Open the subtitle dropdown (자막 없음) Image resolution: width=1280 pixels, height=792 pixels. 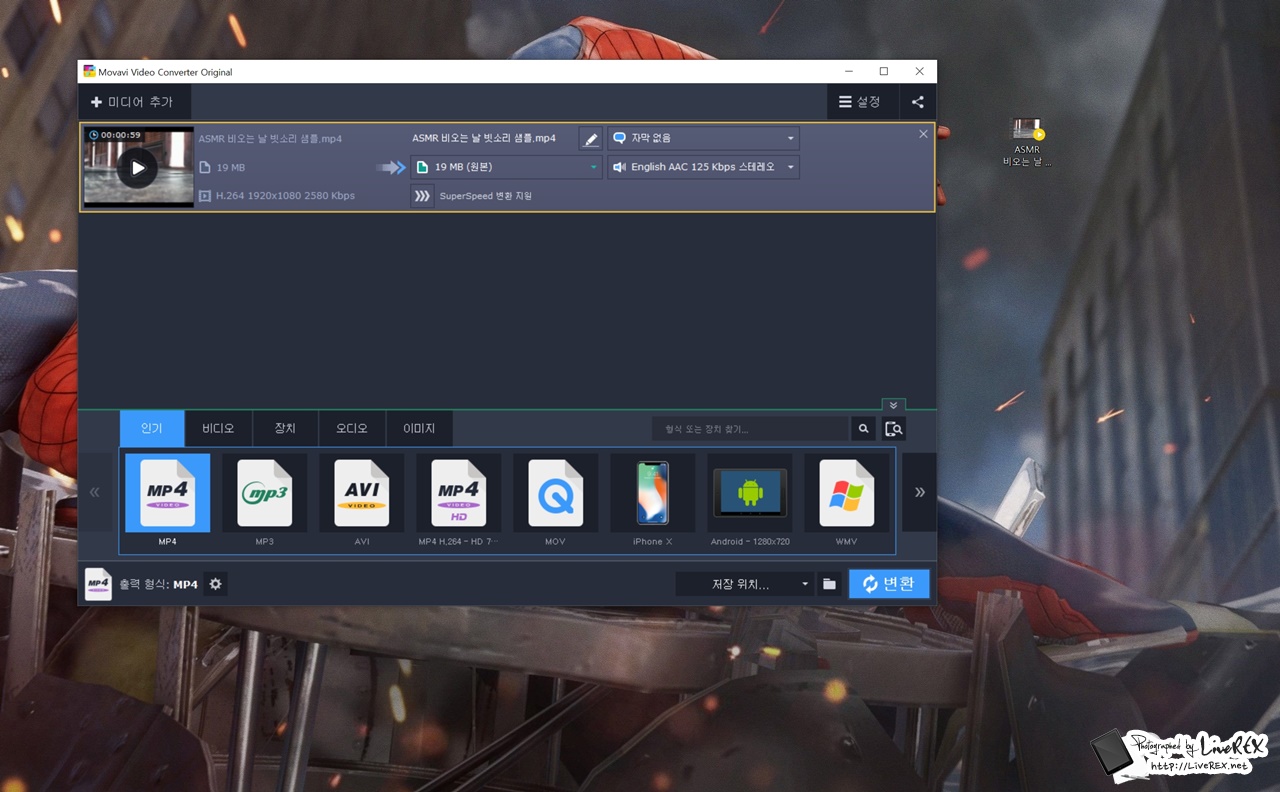point(704,138)
